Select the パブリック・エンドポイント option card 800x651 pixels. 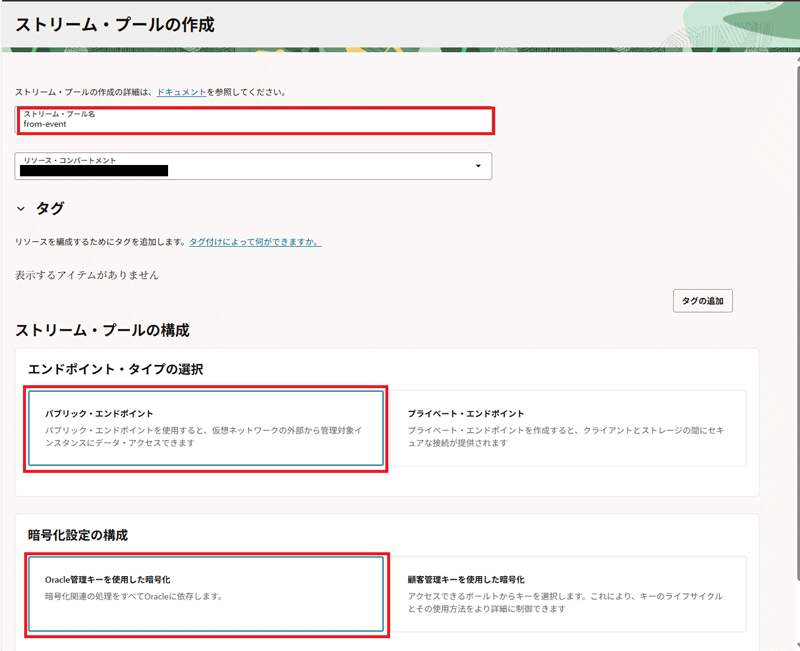205,428
